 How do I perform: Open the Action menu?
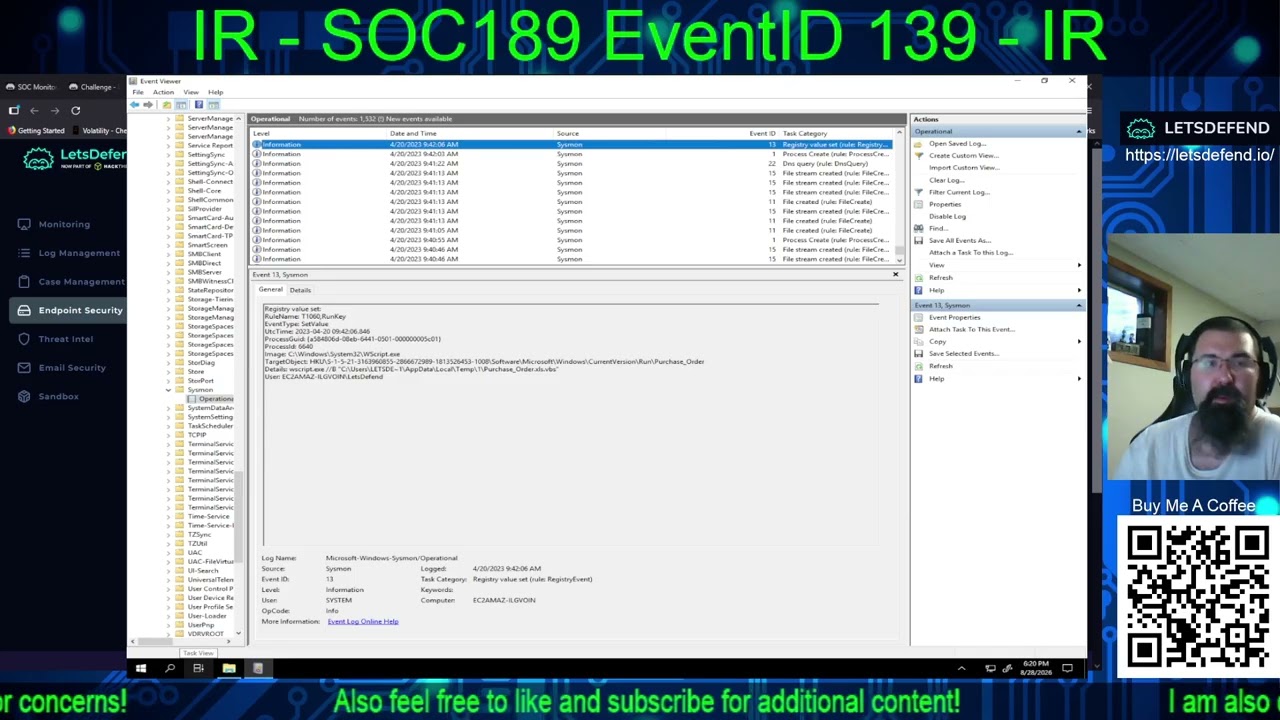(163, 92)
